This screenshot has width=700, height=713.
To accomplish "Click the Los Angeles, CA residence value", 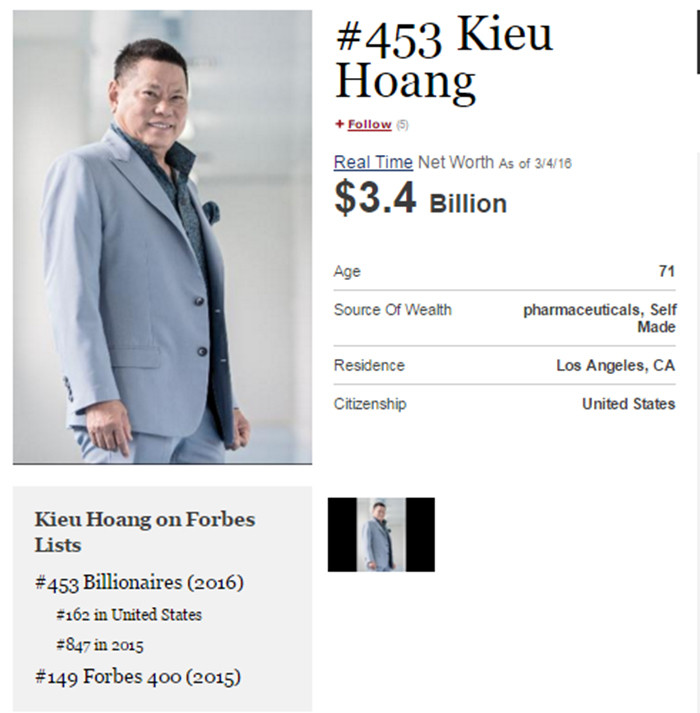I will coord(615,366).
